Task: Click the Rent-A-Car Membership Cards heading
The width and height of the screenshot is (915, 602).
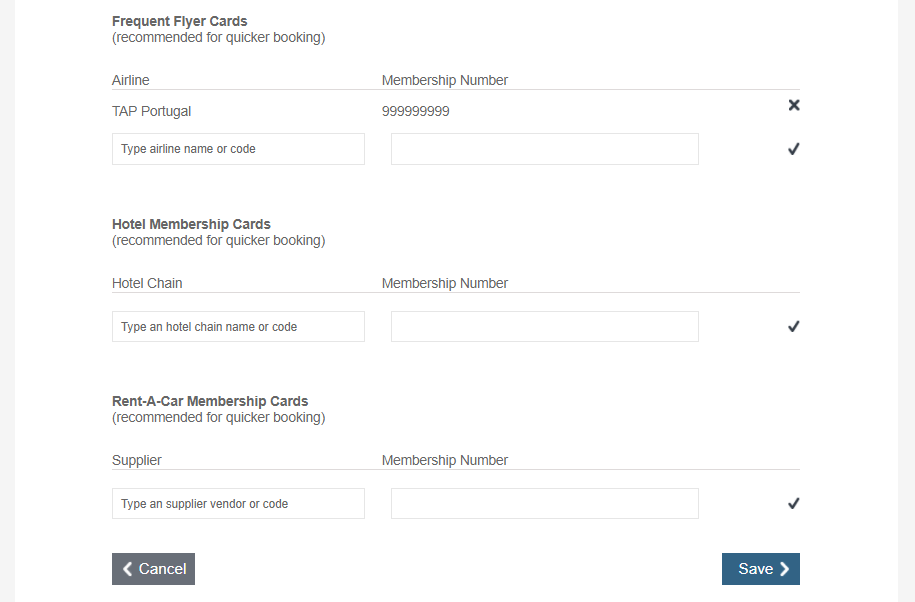Action: tap(210, 401)
